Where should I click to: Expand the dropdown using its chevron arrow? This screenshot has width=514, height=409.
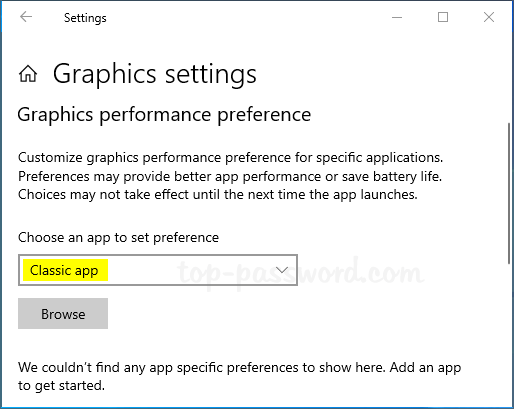tap(282, 270)
